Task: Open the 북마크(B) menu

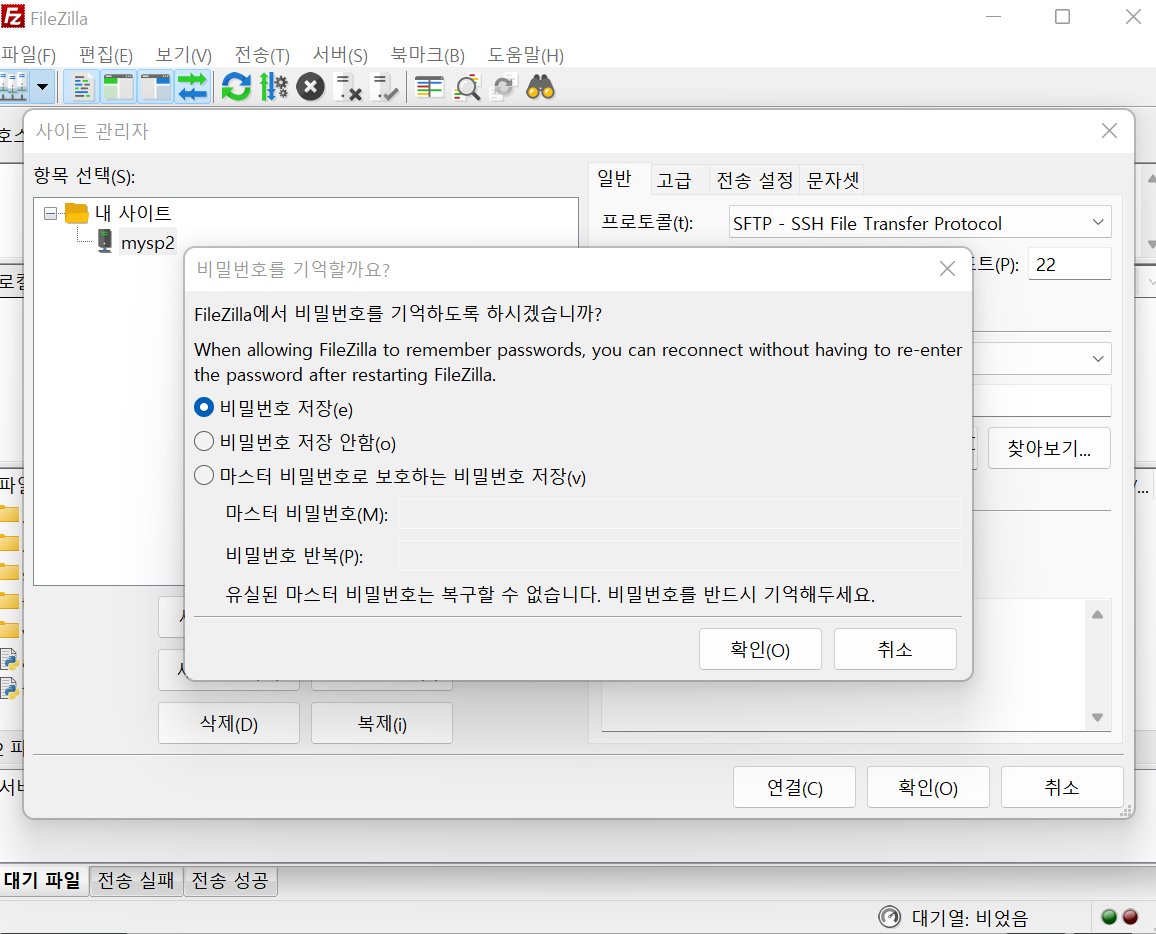Action: tap(428, 55)
